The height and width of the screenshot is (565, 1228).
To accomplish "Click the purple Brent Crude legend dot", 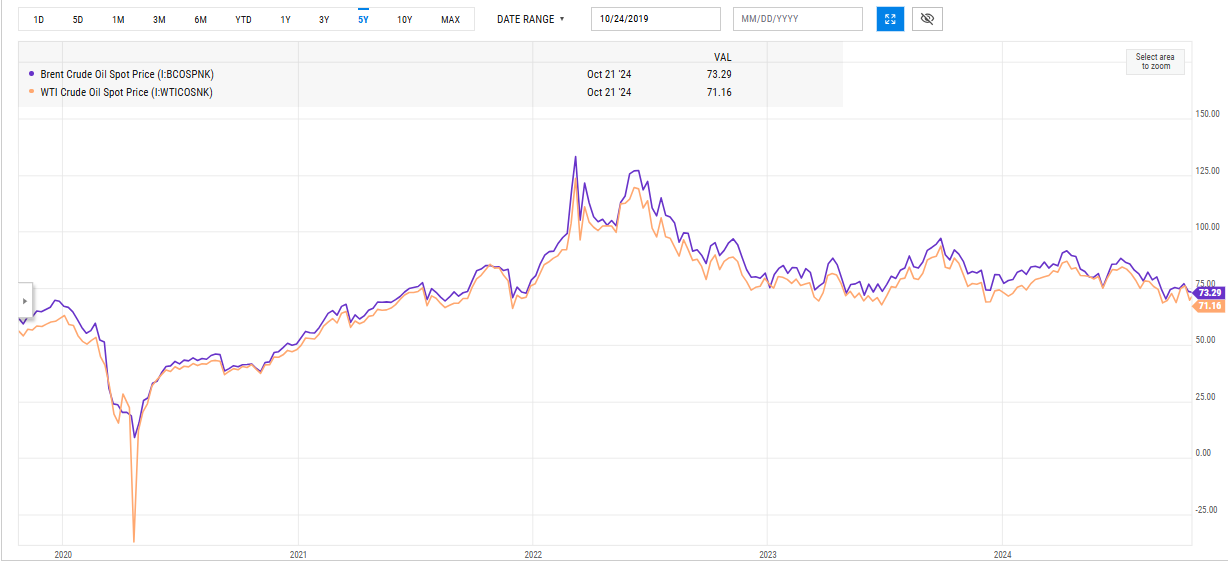I will [31, 74].
